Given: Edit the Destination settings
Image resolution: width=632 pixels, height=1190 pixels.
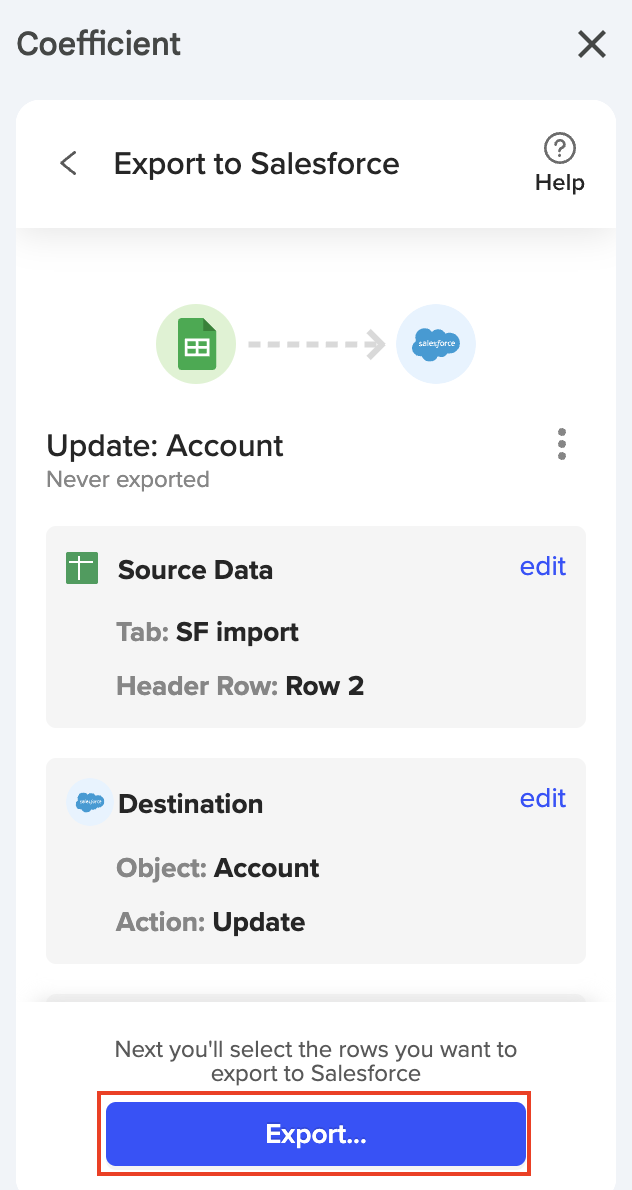Looking at the screenshot, I should point(543,798).
